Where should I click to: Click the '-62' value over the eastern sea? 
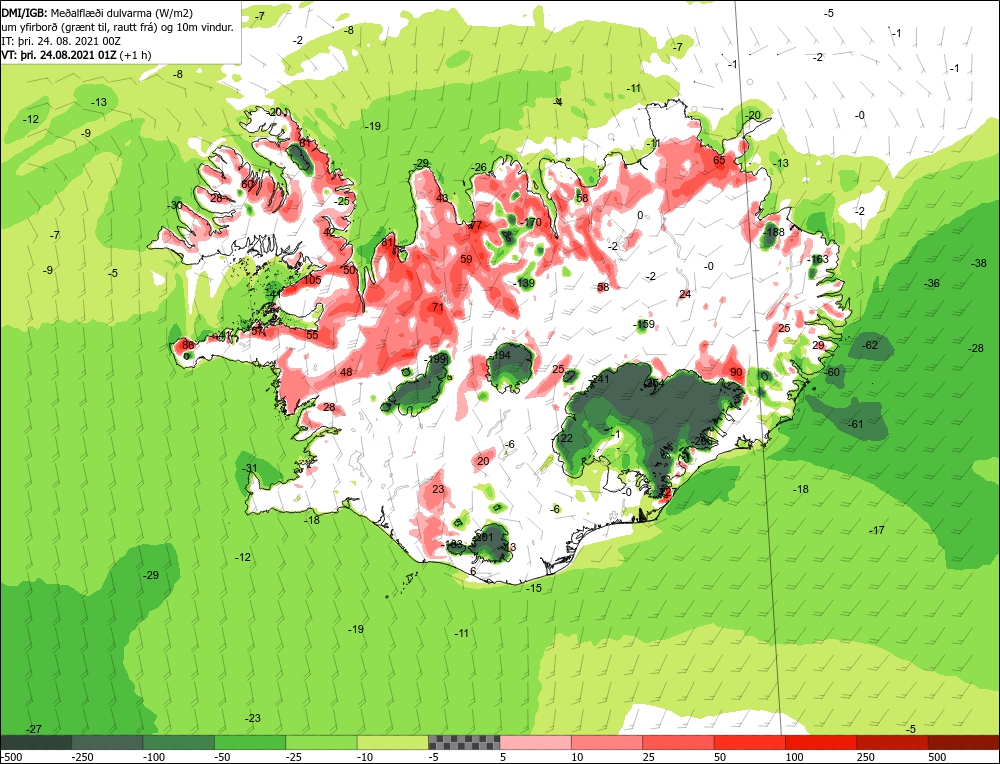[870, 345]
